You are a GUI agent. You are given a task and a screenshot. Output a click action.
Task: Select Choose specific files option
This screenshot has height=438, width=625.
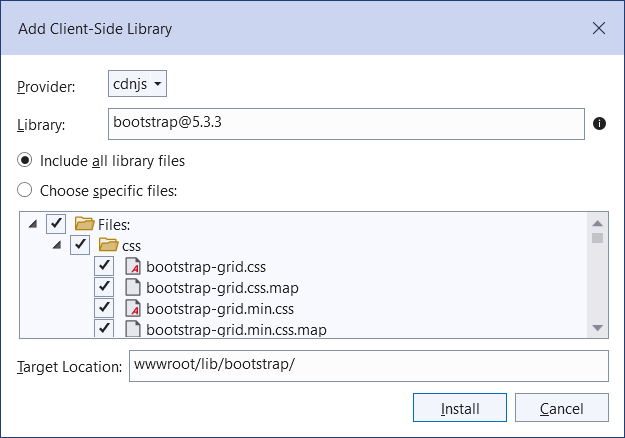(x=25, y=190)
